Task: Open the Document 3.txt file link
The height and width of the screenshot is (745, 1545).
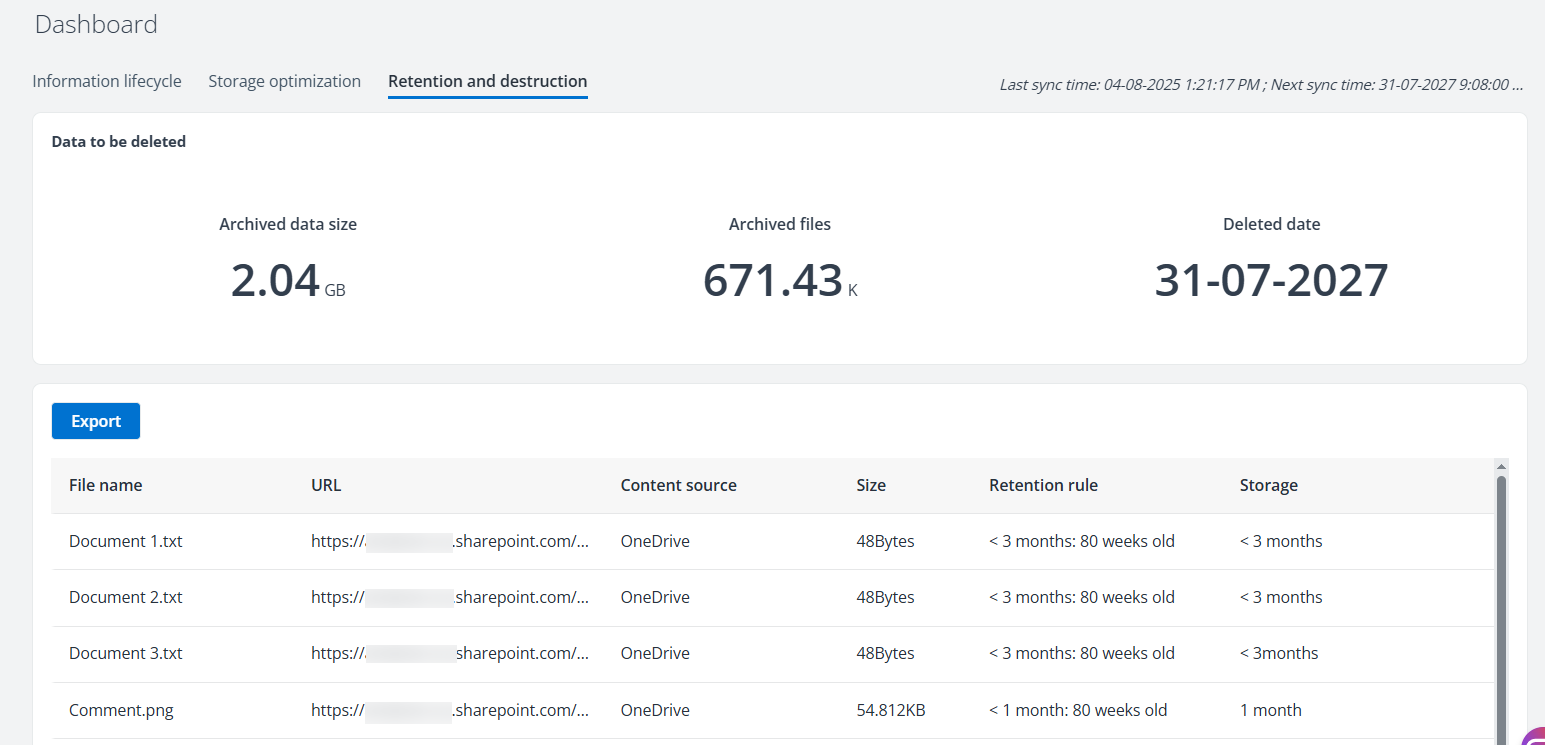Action: click(x=125, y=653)
